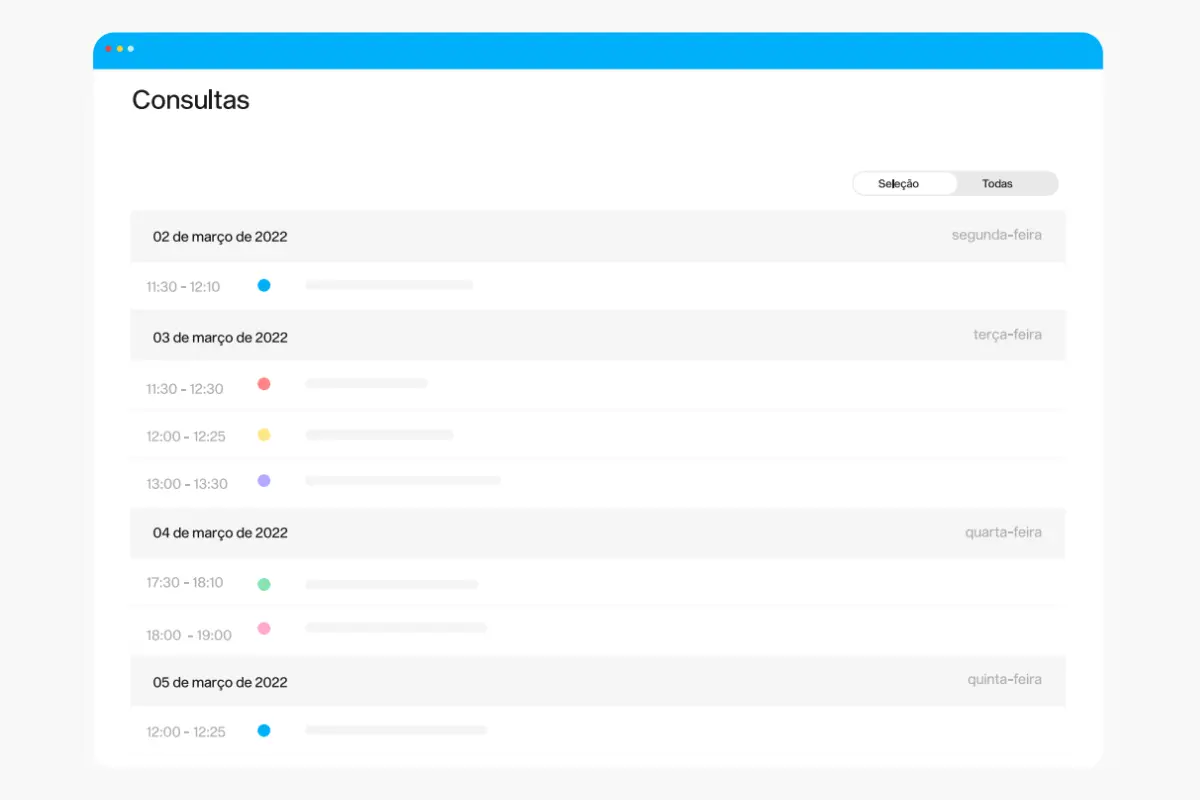This screenshot has width=1200, height=800.
Task: Click the 18:00 - 19:00 time label
Action: point(189,635)
